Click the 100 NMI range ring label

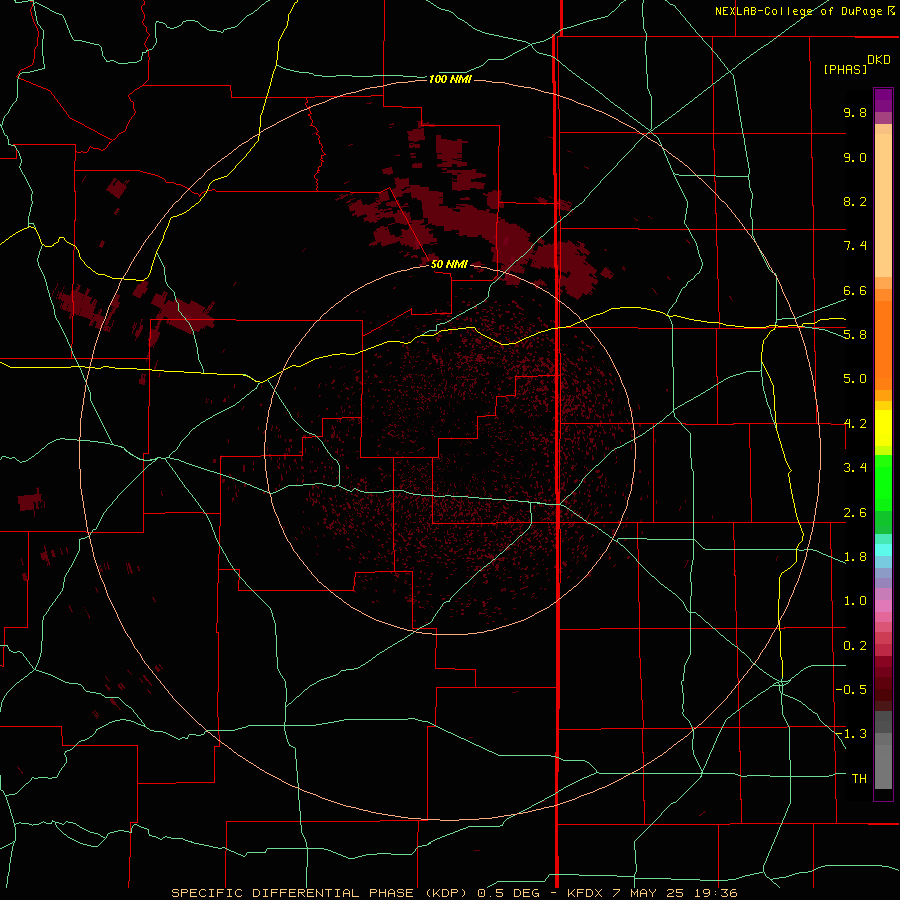(450, 79)
